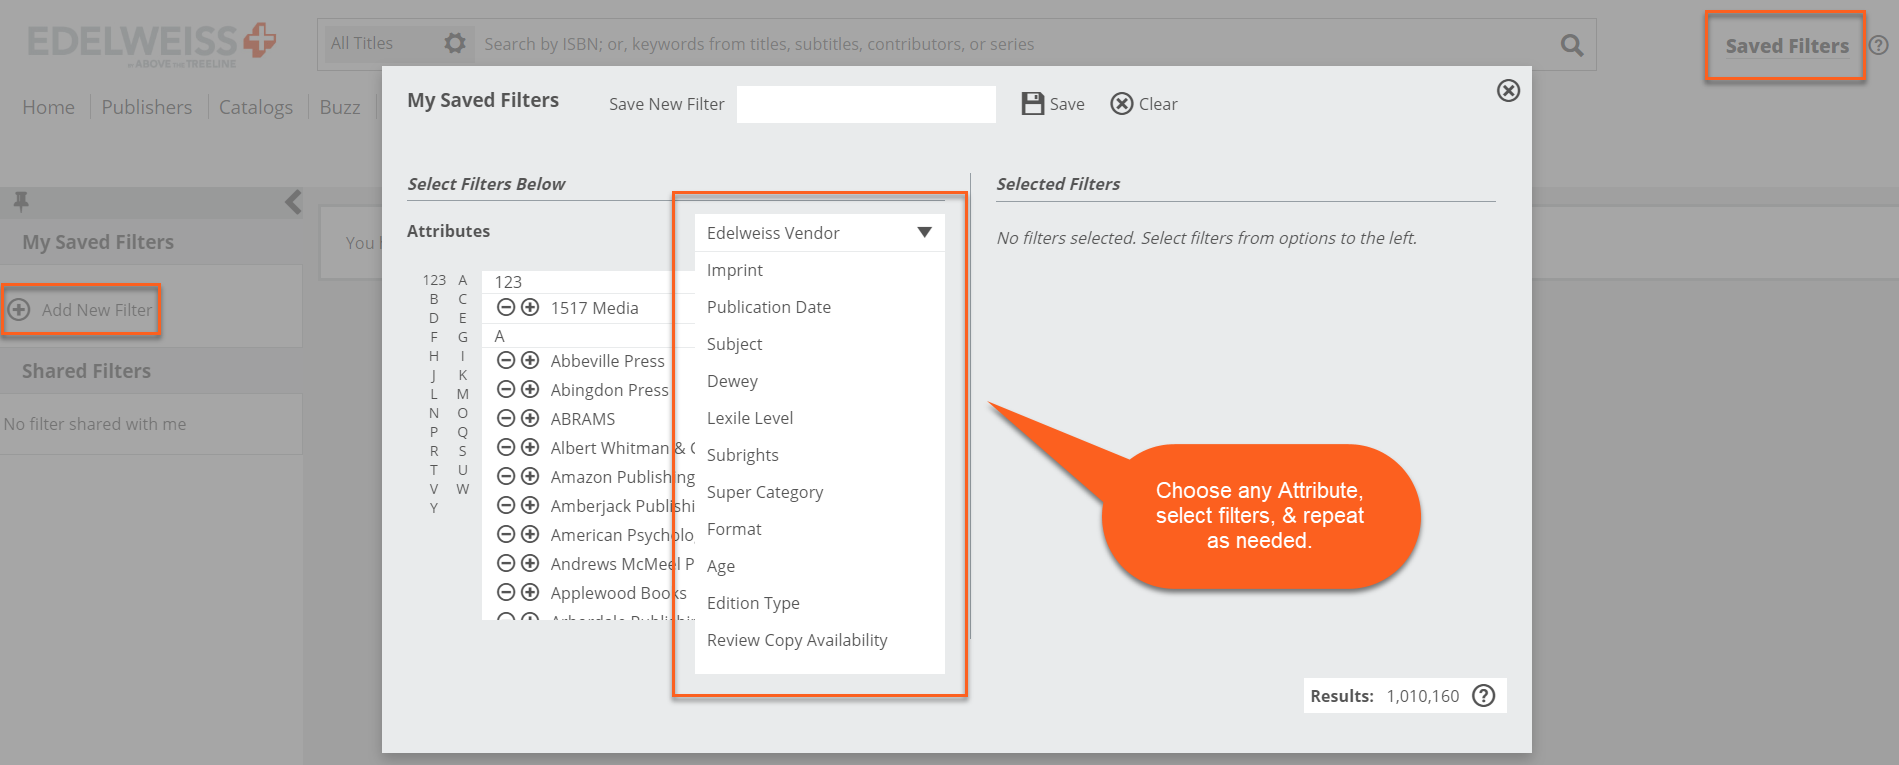
Task: Exclude Abbeville Press with minus icon
Action: point(506,360)
